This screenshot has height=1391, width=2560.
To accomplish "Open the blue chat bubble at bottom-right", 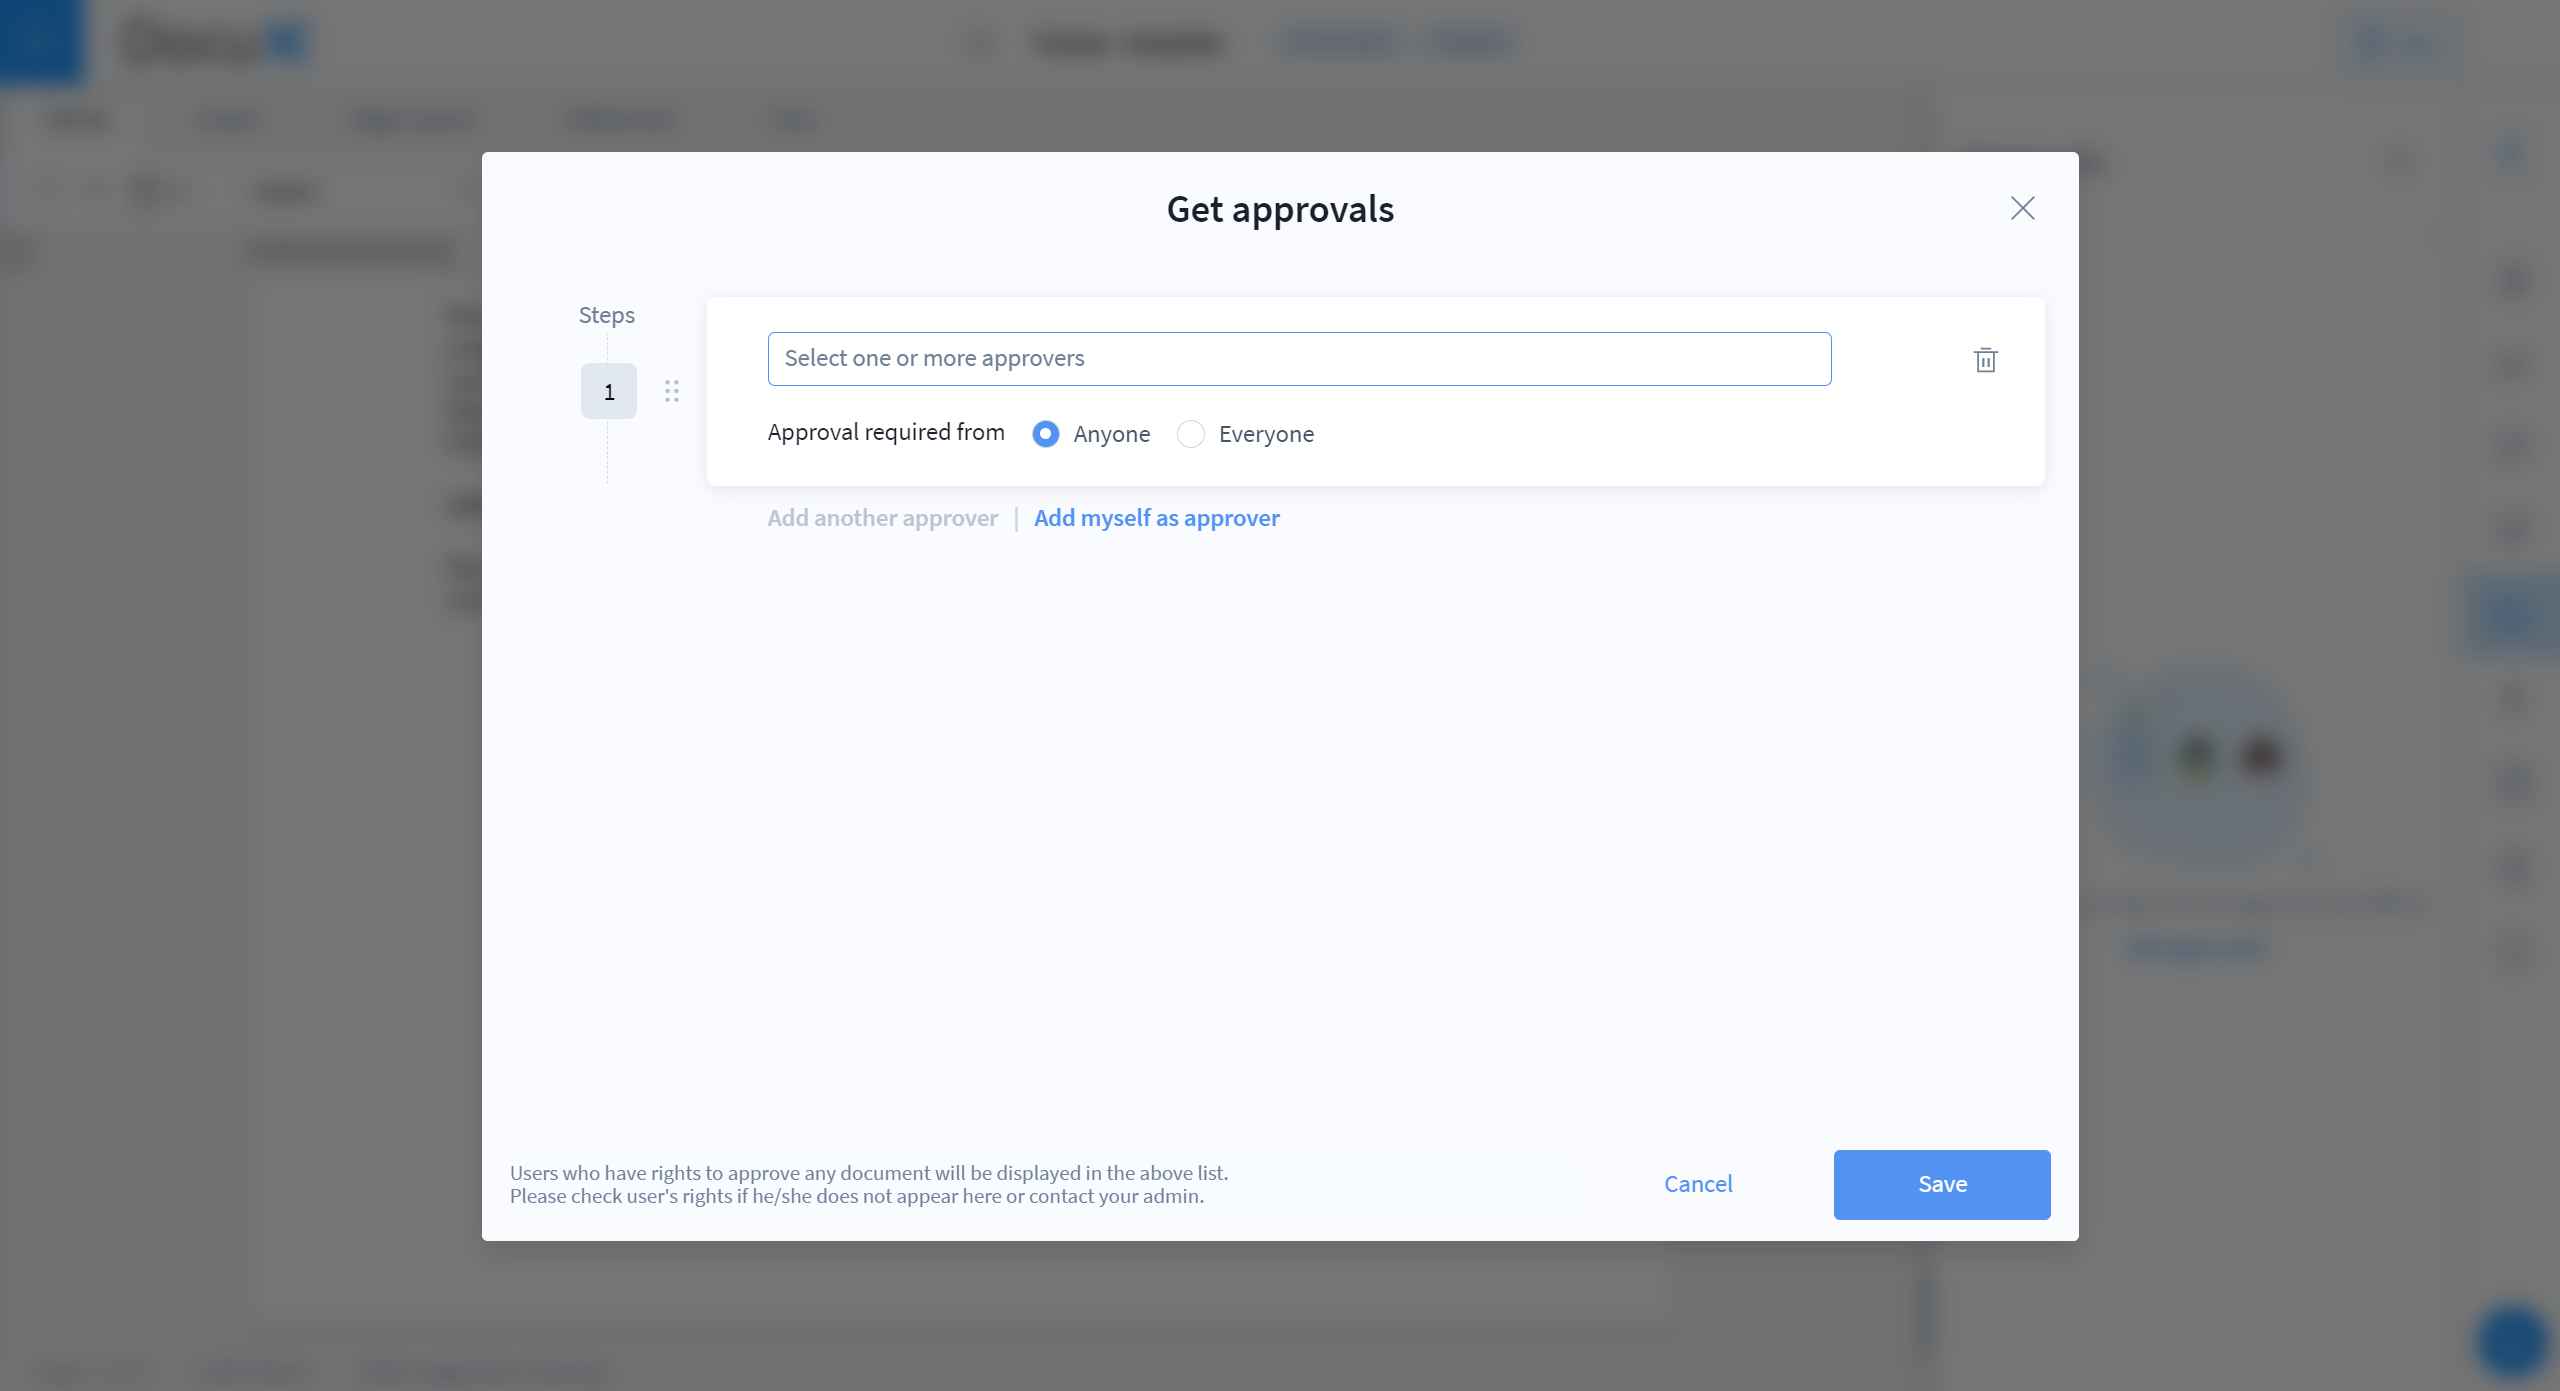I will 2511,1341.
